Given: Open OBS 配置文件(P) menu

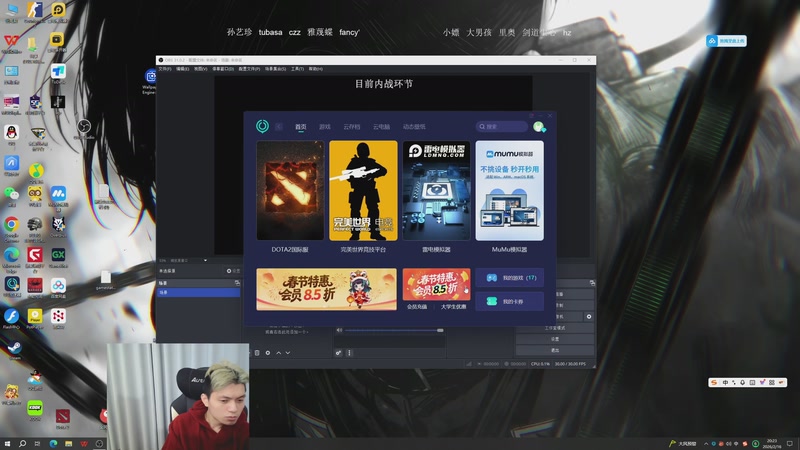Looking at the screenshot, I should (249, 69).
